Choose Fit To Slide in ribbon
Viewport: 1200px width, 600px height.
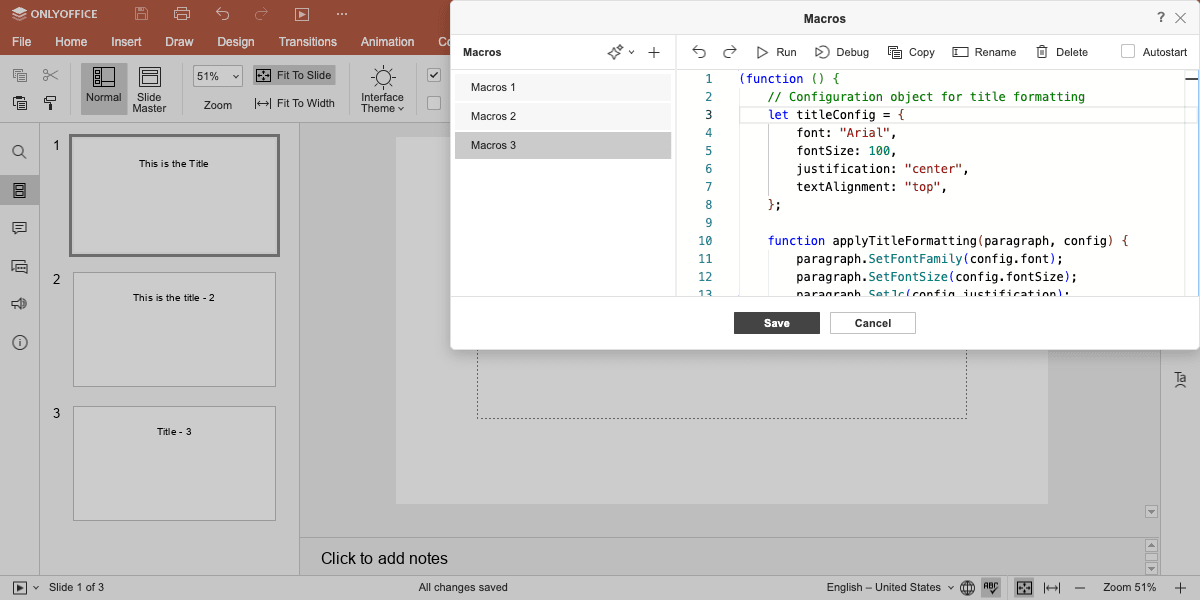293,76
